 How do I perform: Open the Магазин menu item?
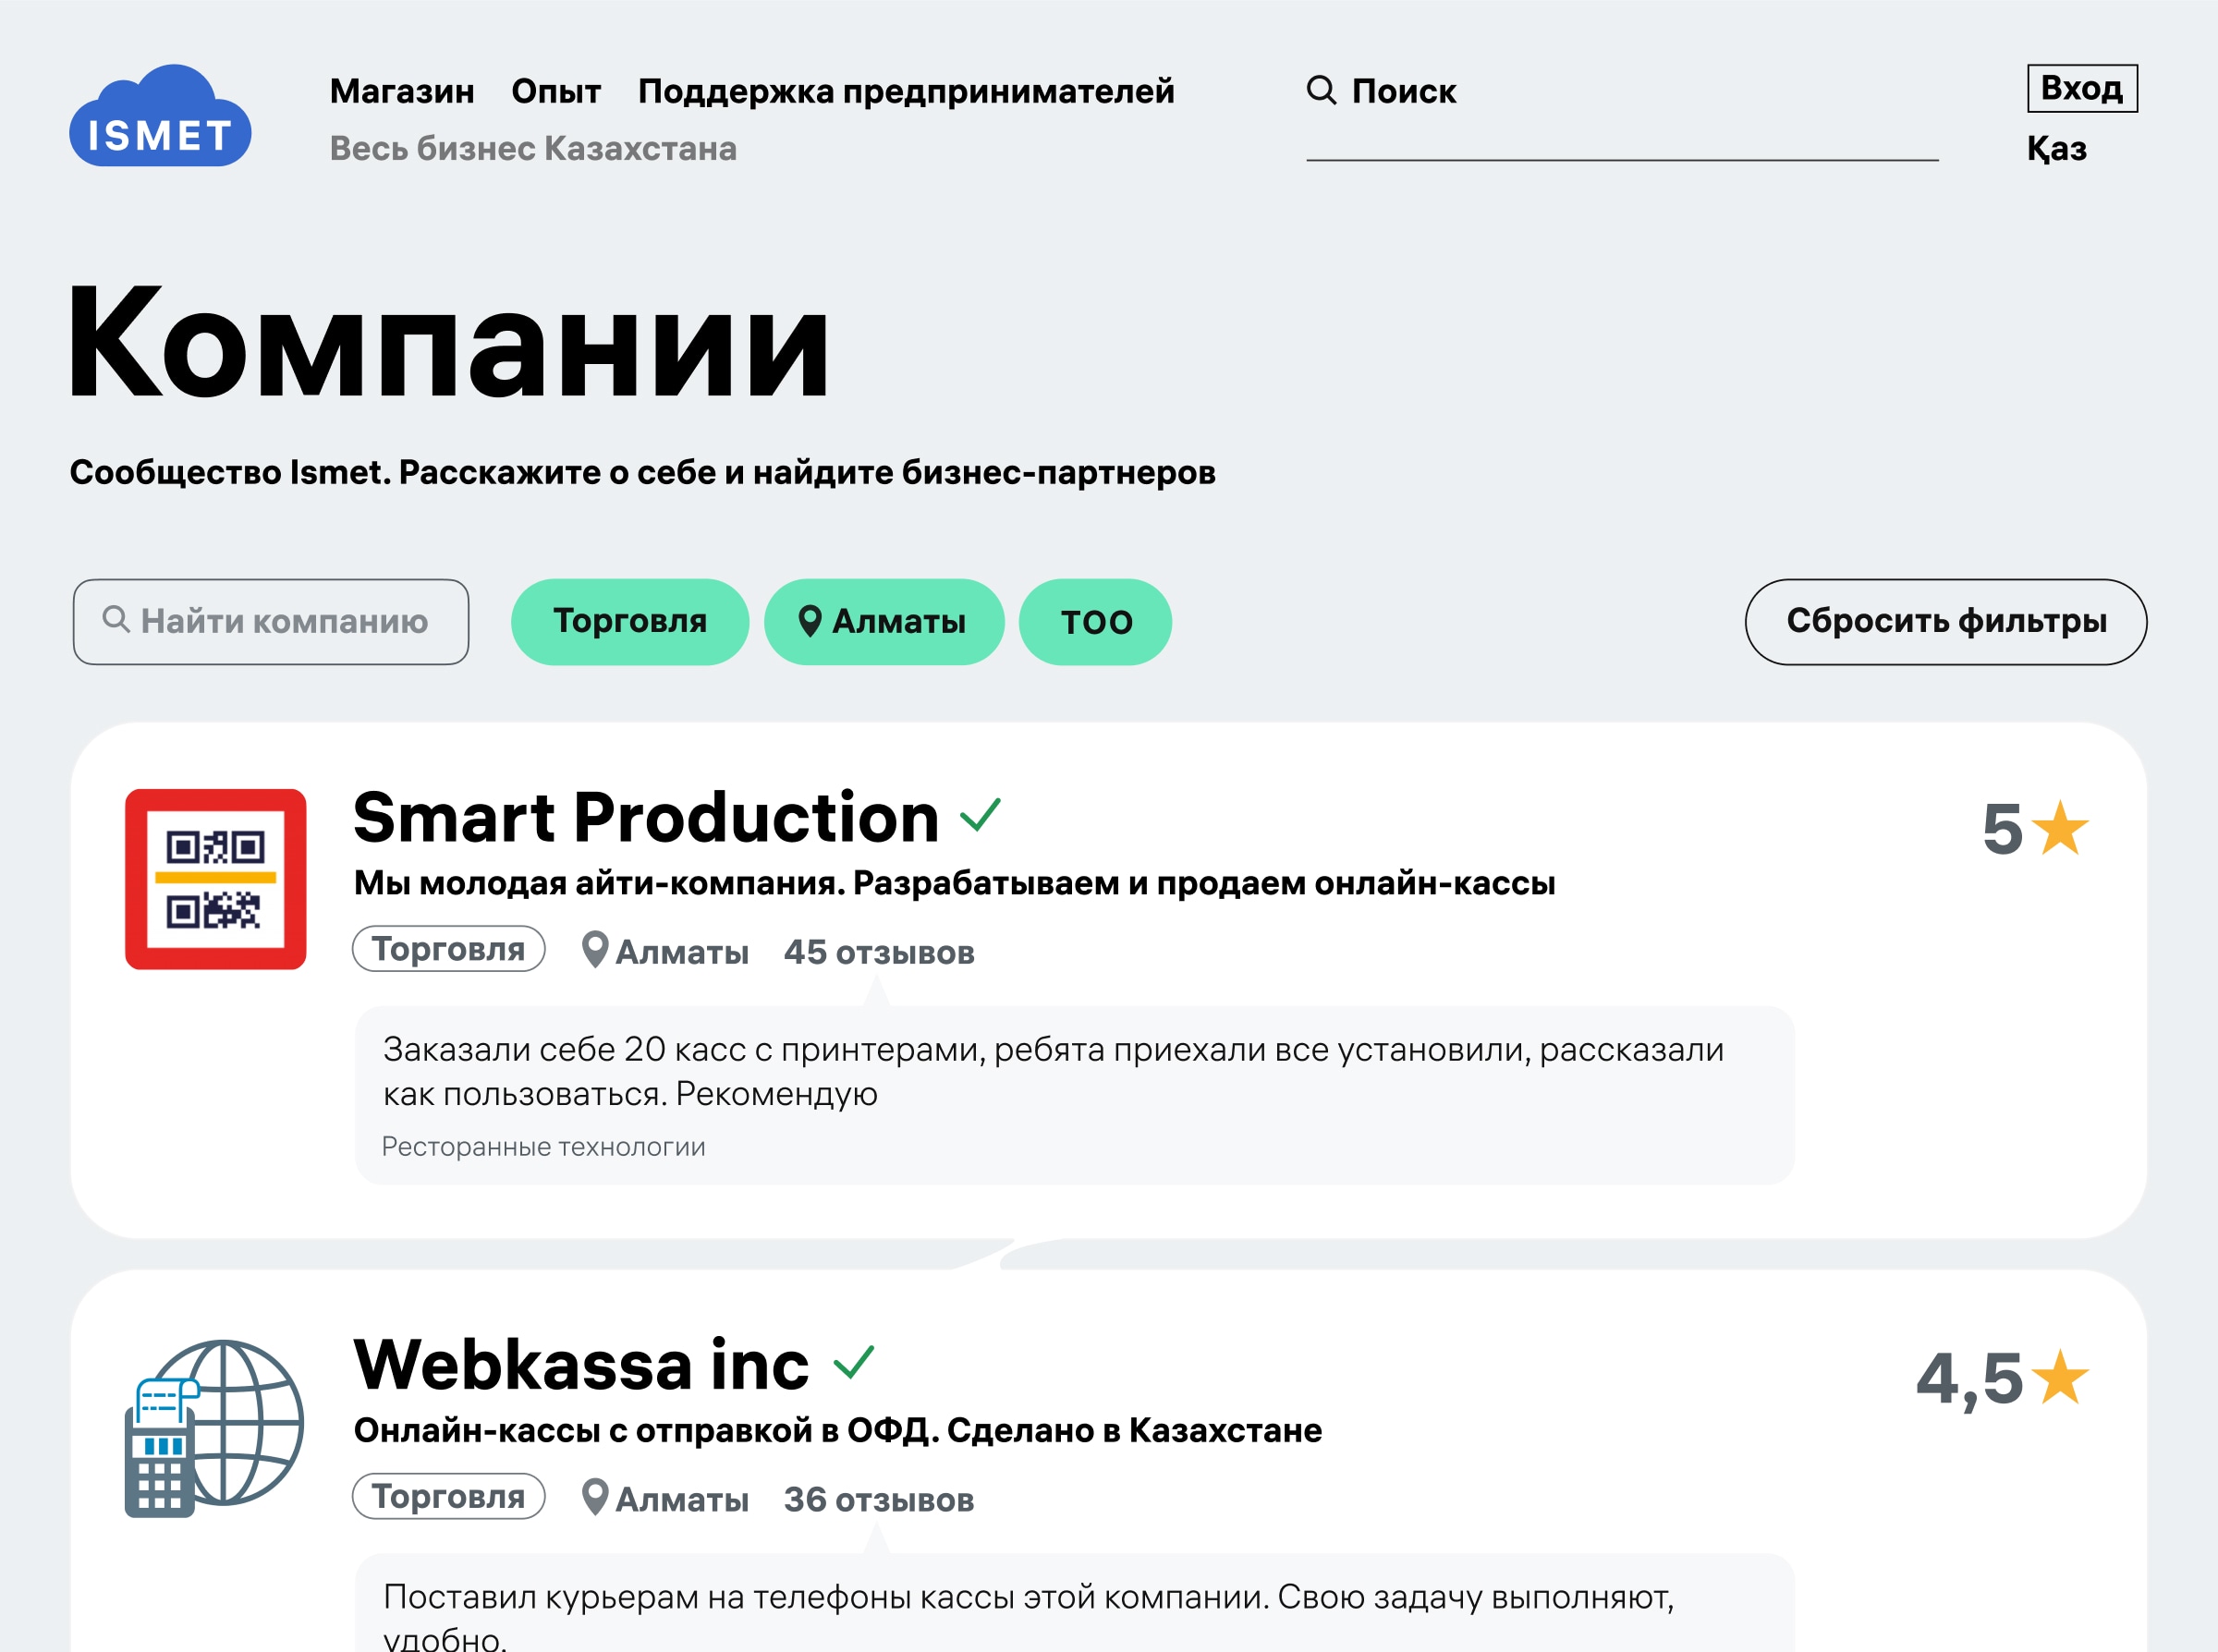pyautogui.click(x=402, y=91)
